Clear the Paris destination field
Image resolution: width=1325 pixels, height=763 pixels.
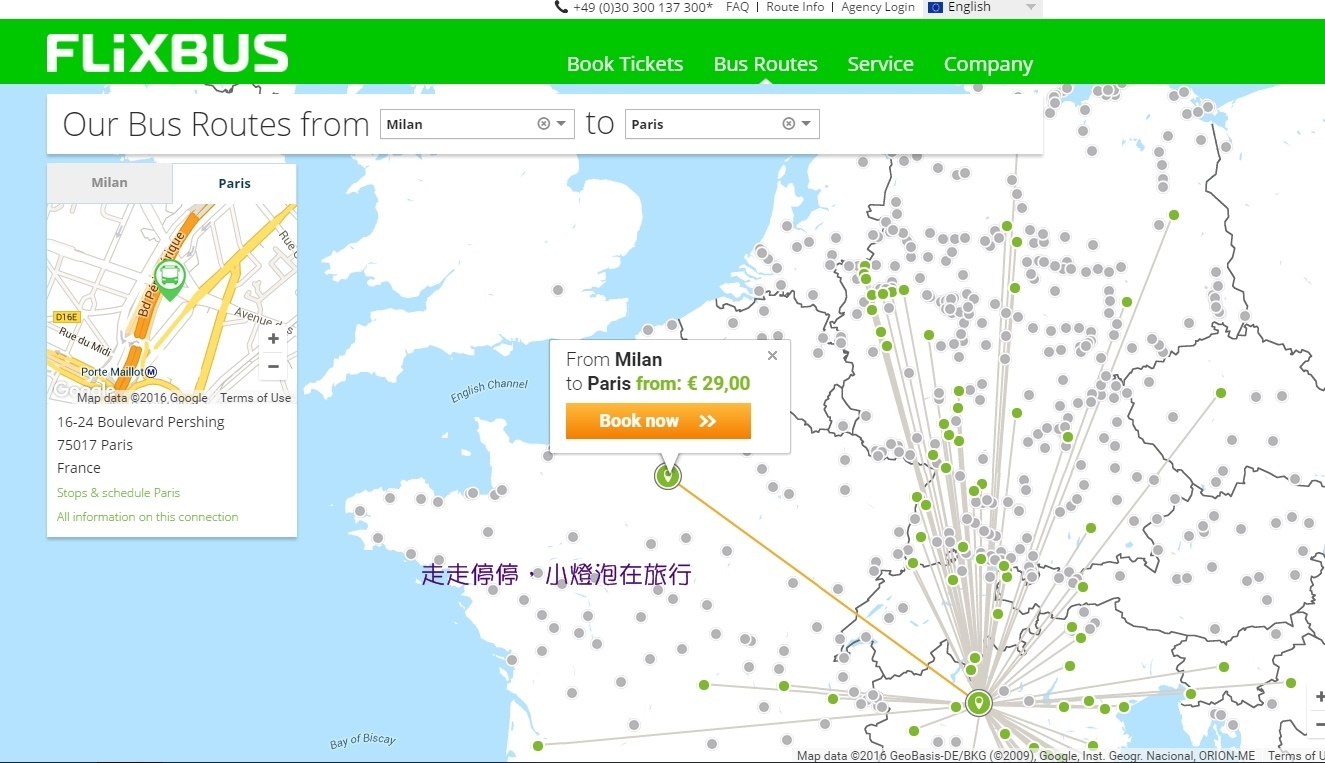788,124
